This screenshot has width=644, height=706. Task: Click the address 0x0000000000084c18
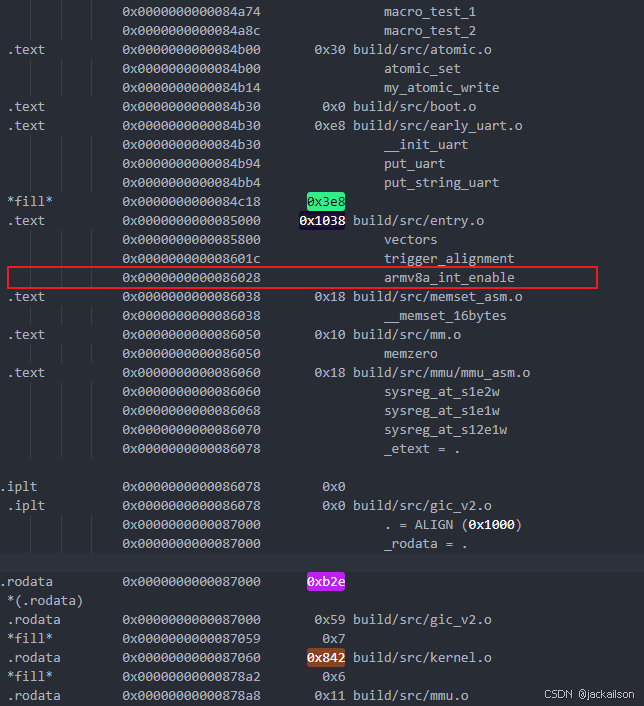pyautogui.click(x=191, y=202)
